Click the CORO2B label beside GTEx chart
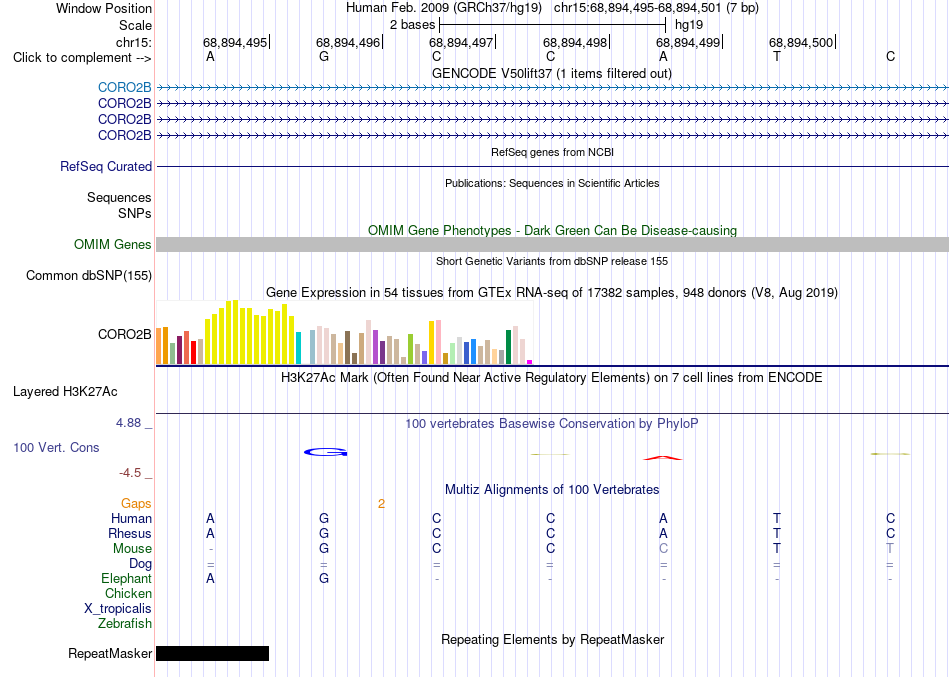The height and width of the screenshot is (677, 950). (124, 335)
